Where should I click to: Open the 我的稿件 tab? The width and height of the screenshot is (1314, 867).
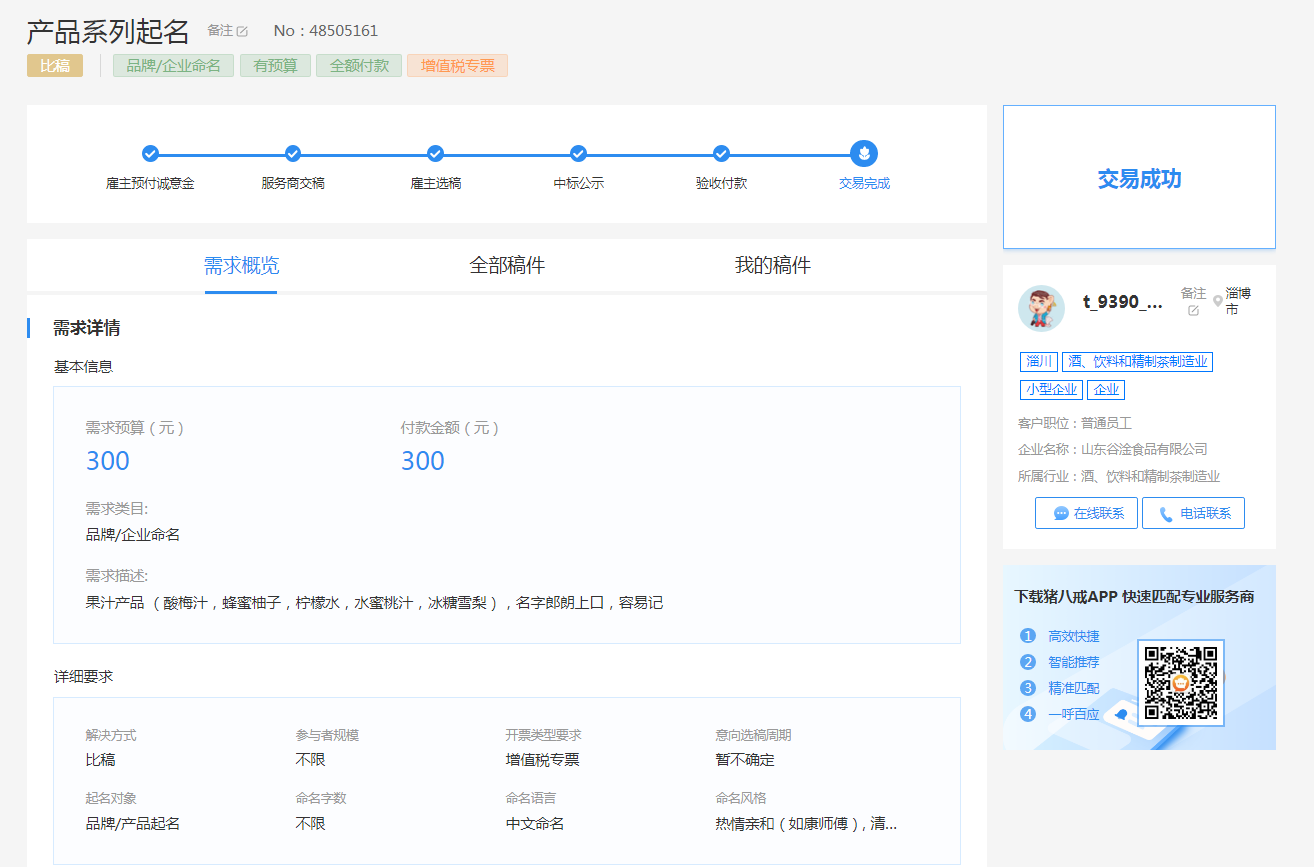coord(772,265)
